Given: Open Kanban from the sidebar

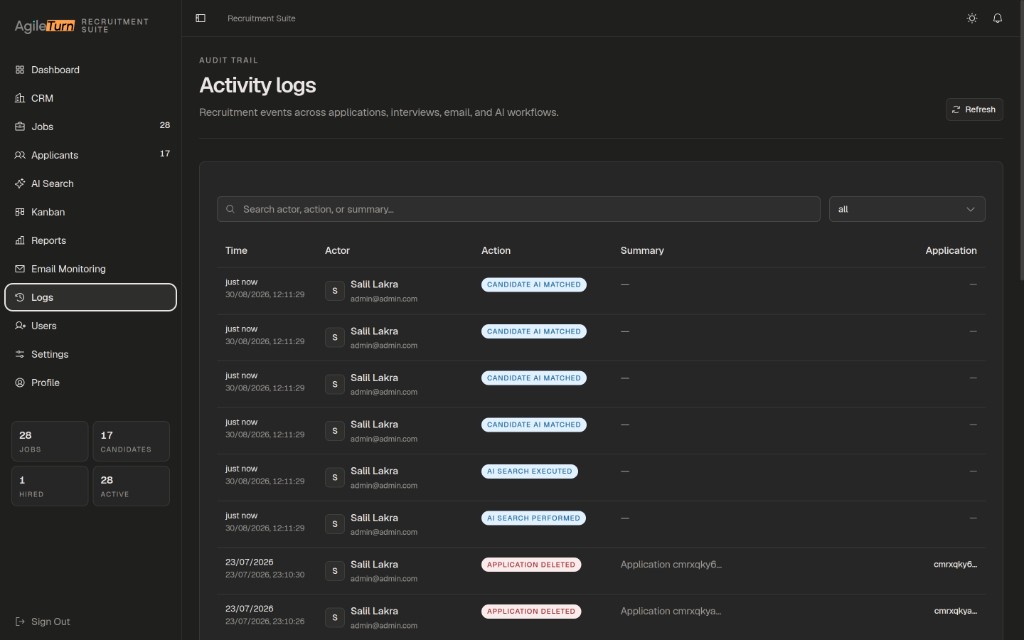Looking at the screenshot, I should pyautogui.click(x=90, y=212).
